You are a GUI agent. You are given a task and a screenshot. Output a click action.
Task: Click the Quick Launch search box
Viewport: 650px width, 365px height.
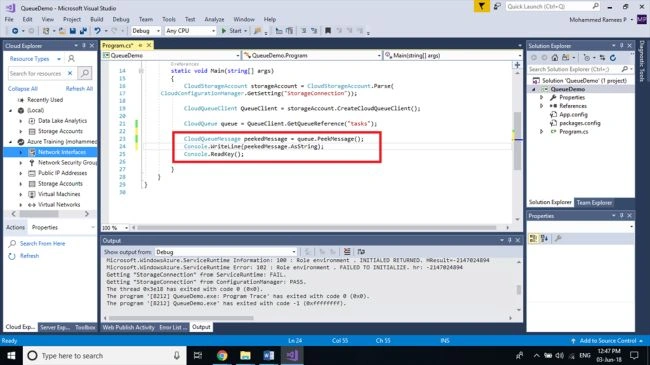[553, 6]
